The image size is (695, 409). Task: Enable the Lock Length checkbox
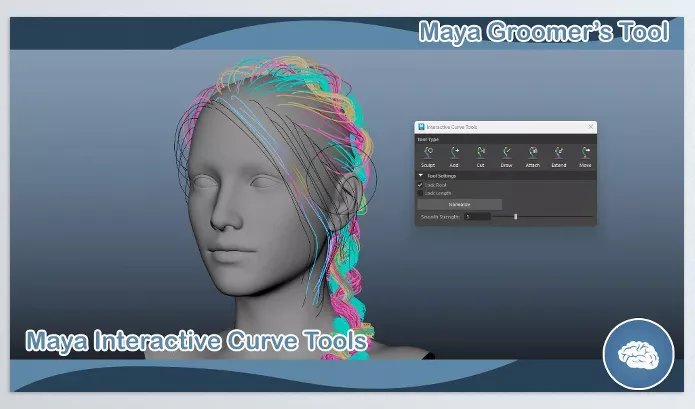tap(420, 193)
